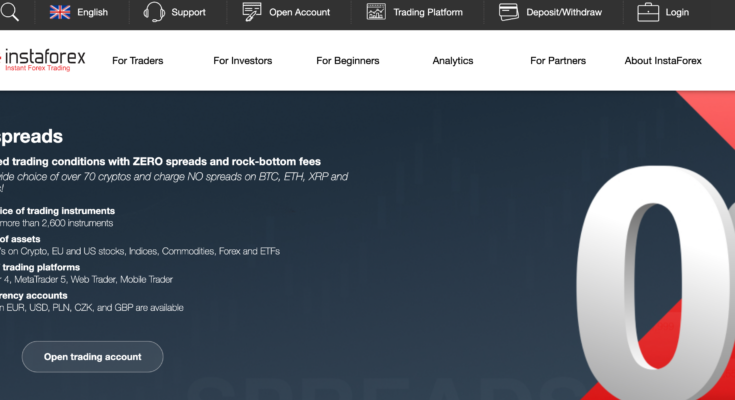Click the UK flag language icon

pos(60,12)
